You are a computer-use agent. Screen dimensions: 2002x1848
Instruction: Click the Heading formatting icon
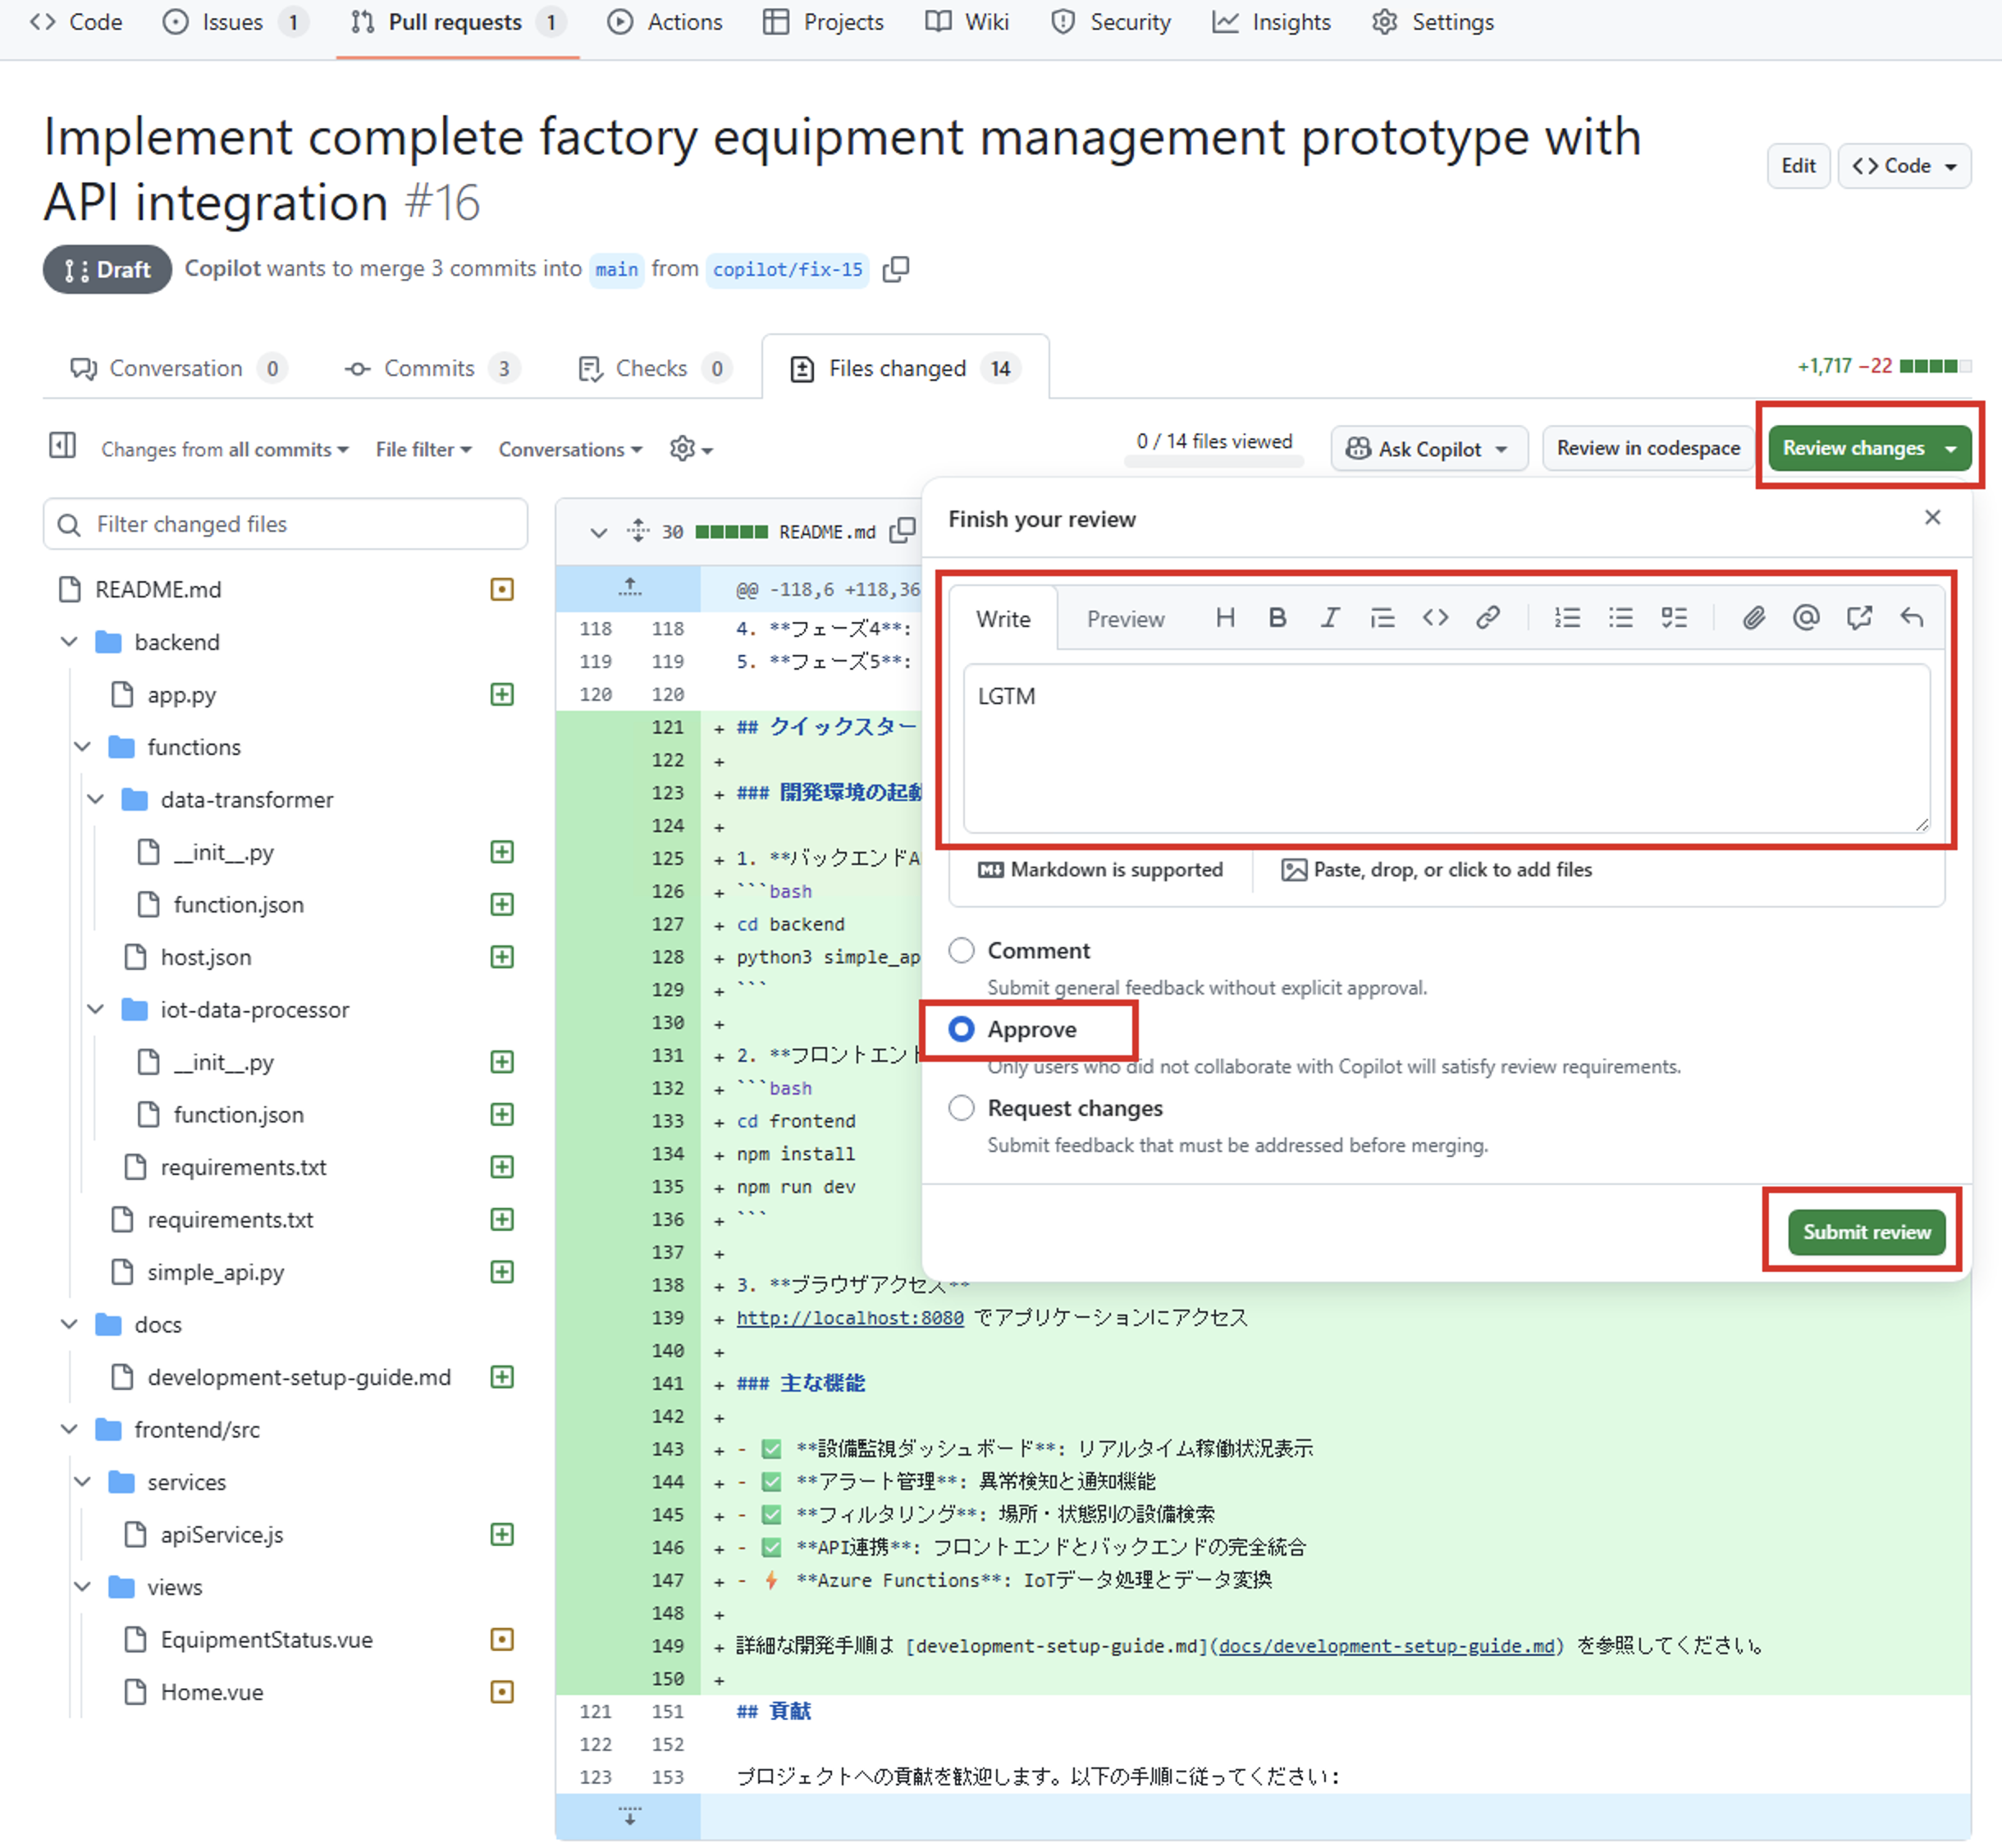(x=1225, y=618)
